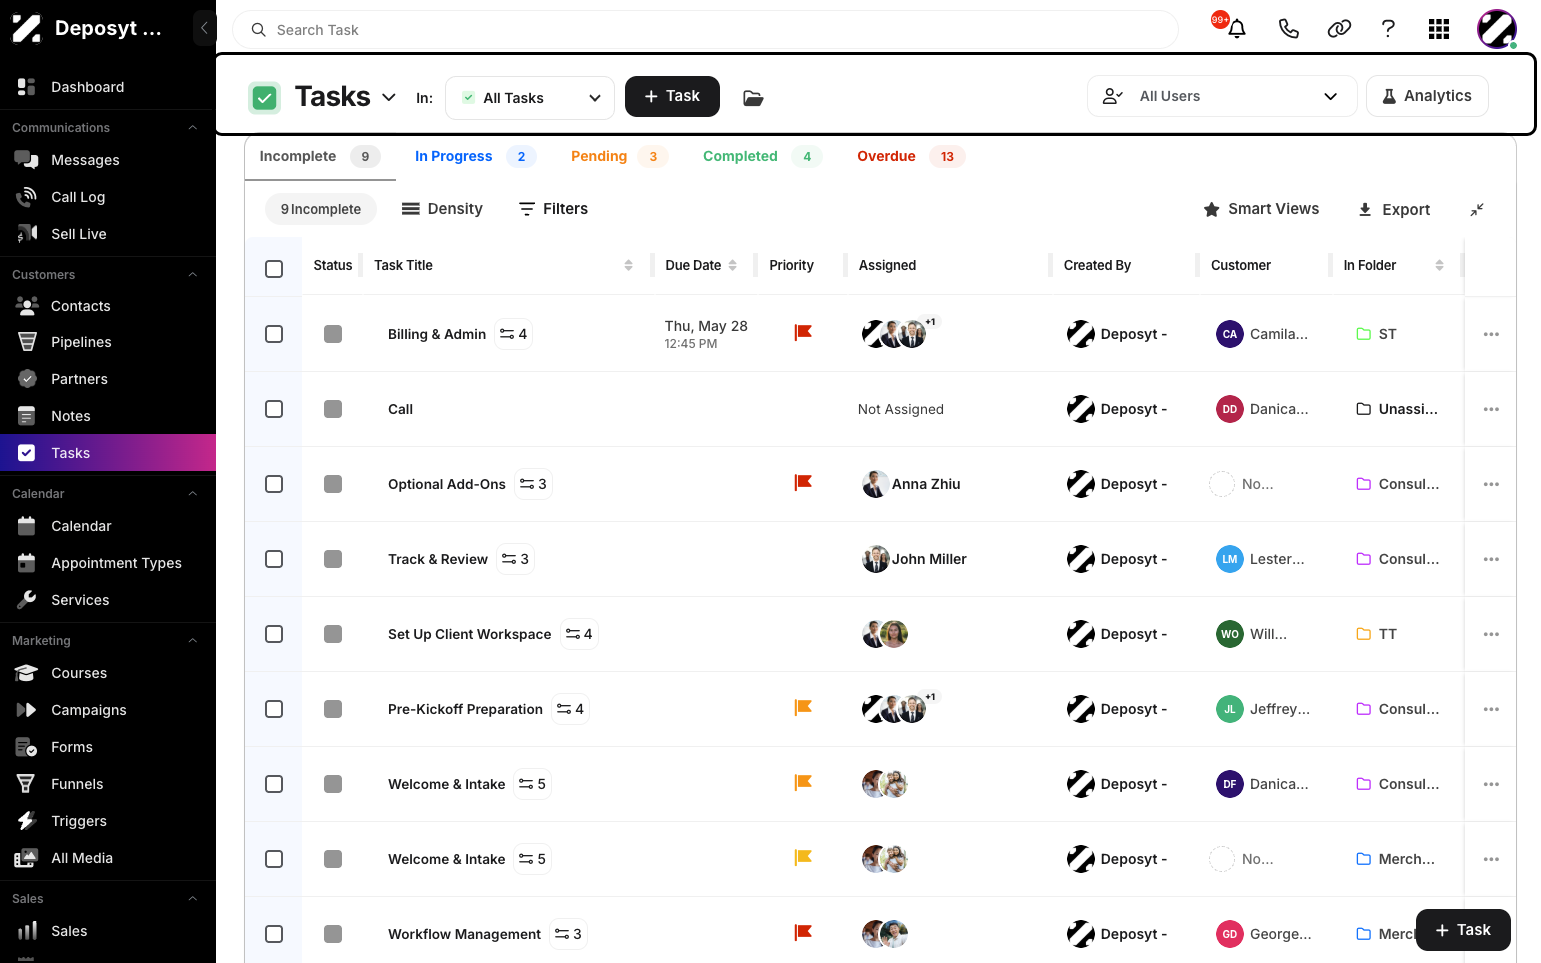Select all tasks with header checkbox

[274, 268]
